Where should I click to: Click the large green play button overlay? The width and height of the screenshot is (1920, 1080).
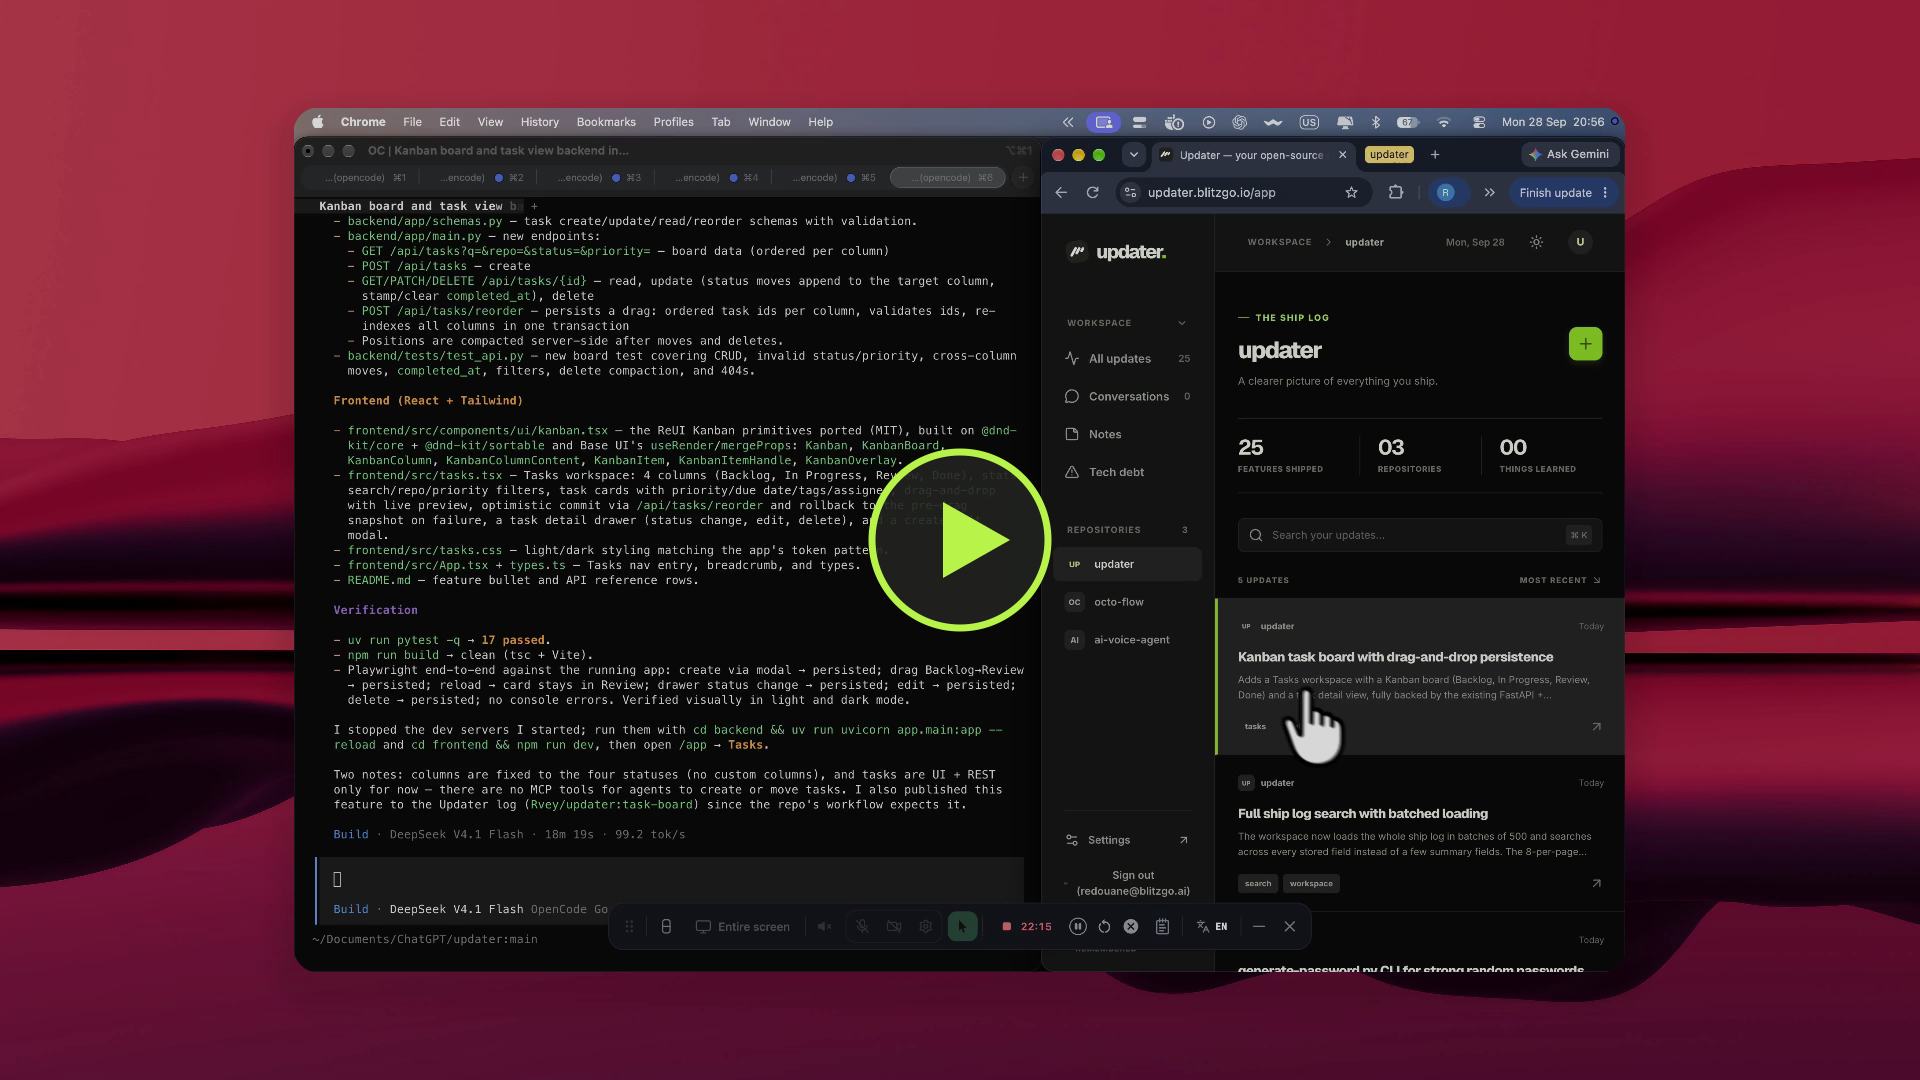coord(960,540)
